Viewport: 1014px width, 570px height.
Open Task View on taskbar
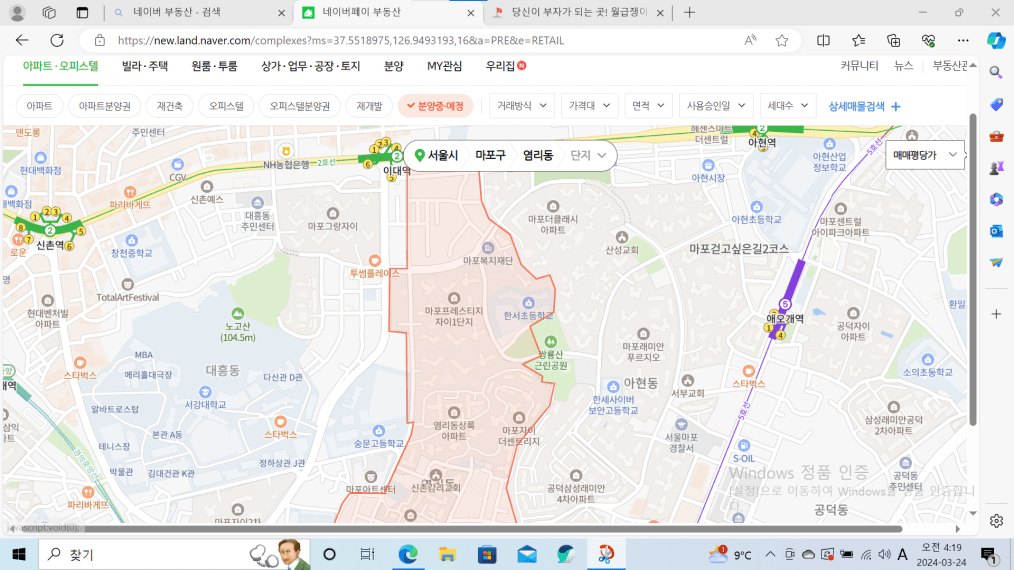tap(367, 554)
